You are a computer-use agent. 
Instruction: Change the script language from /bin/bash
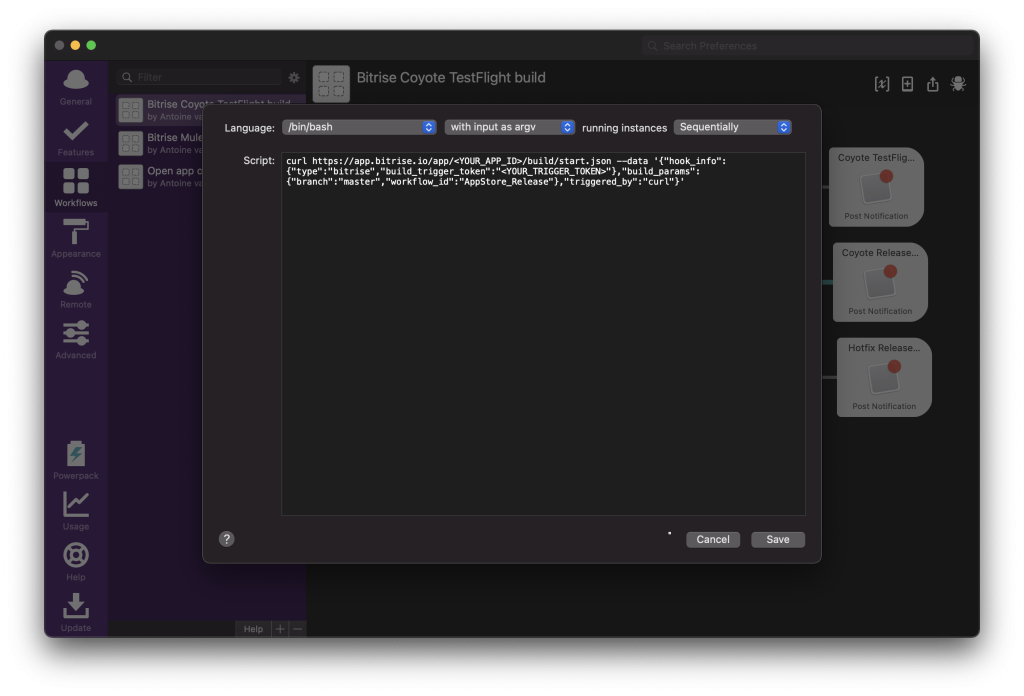click(x=360, y=127)
